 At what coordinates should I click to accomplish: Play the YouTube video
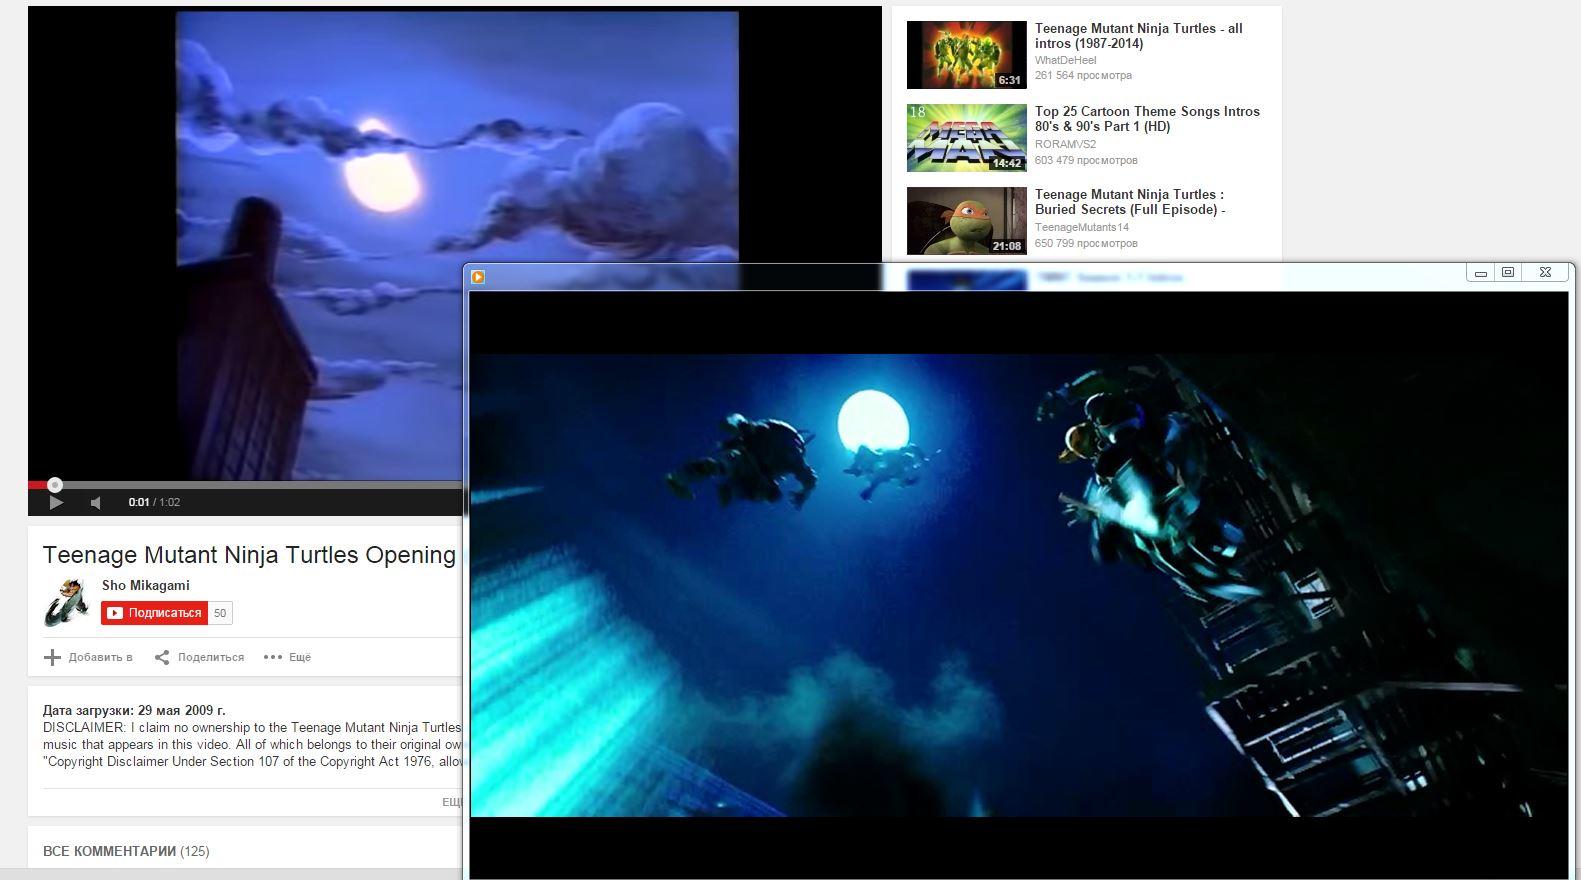coord(56,502)
